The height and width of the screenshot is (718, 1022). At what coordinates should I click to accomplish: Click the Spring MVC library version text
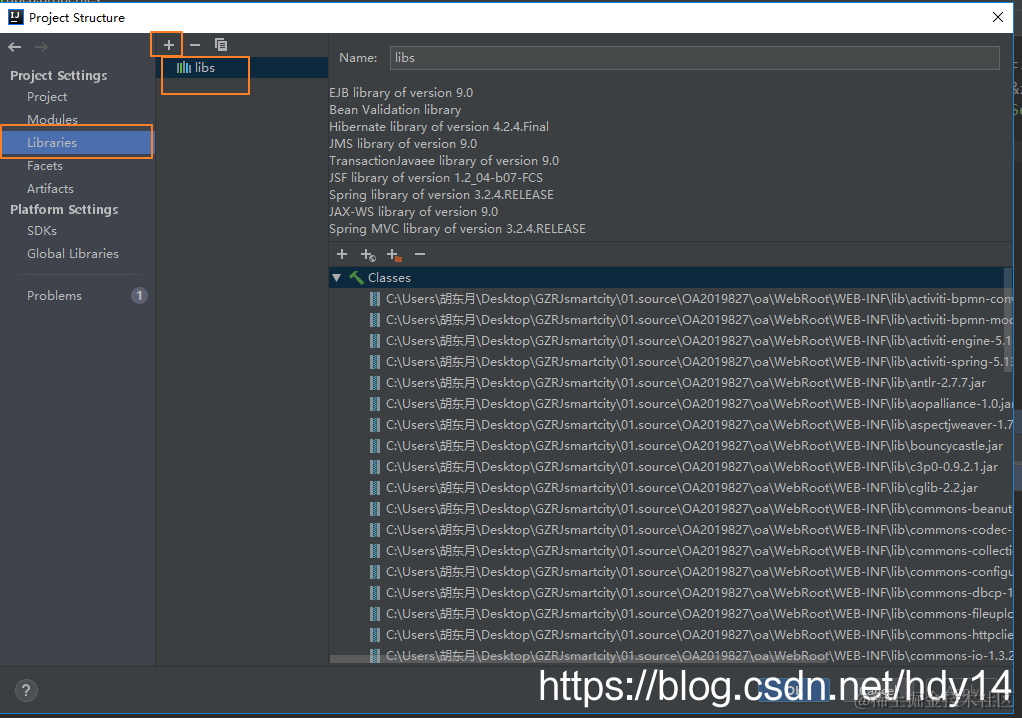(457, 229)
